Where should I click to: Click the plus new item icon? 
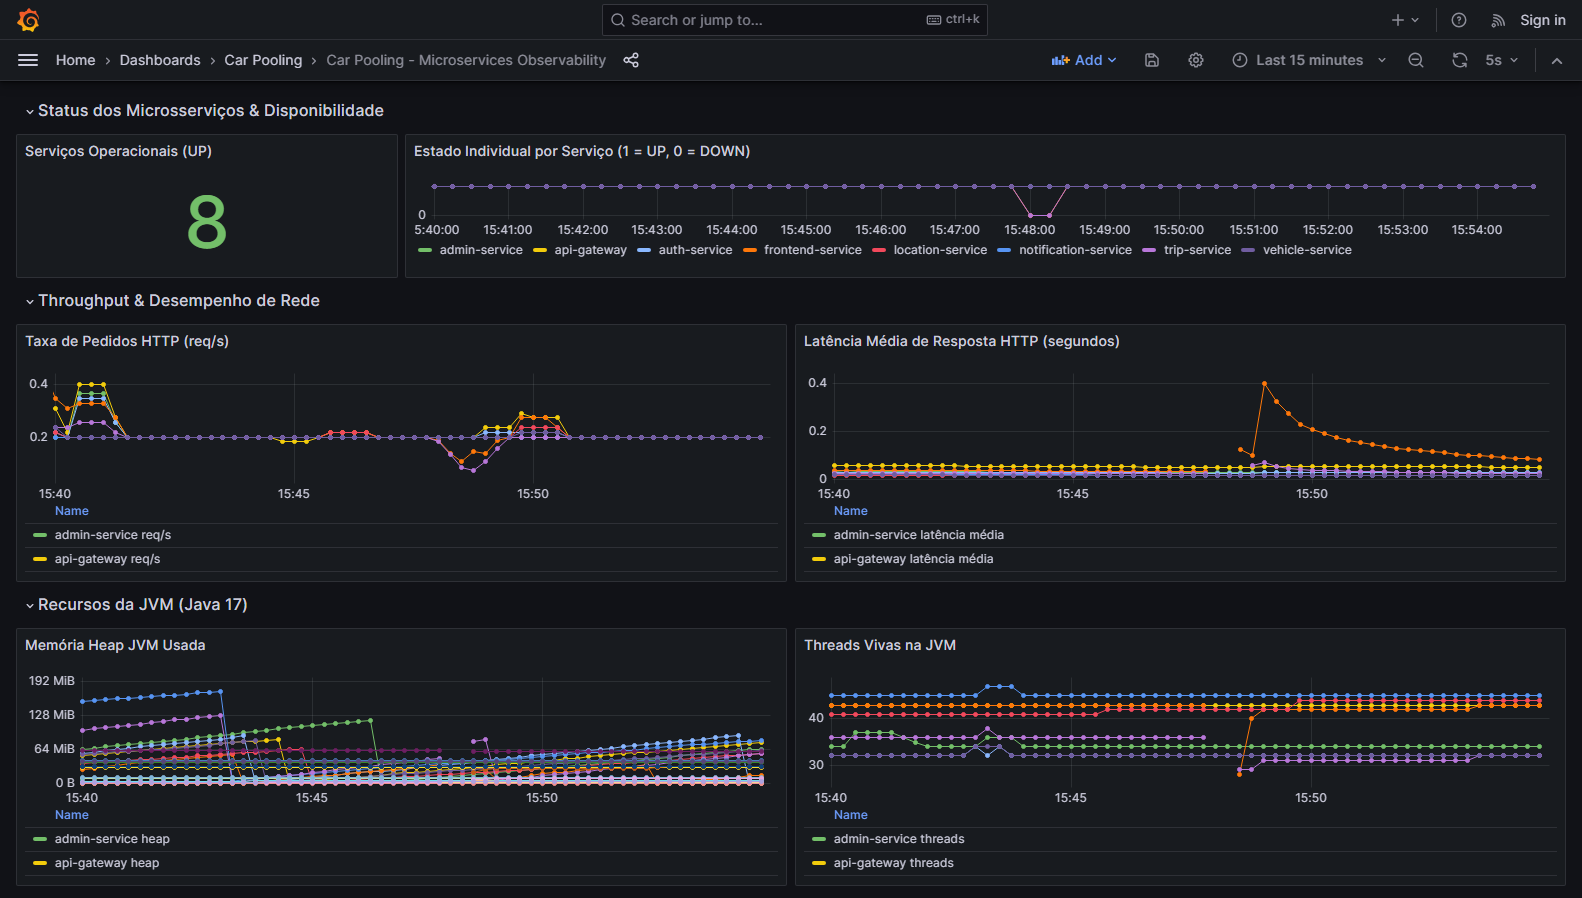tap(1398, 20)
